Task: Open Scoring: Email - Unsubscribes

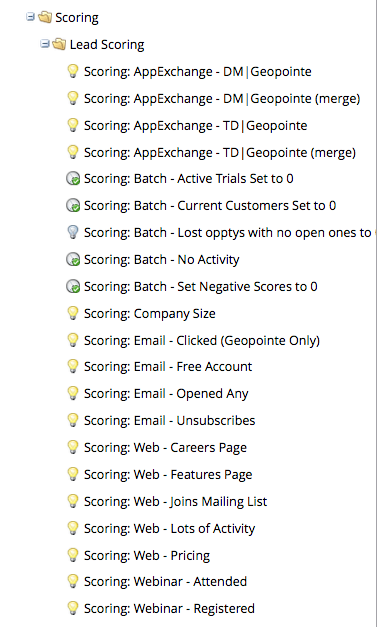Action: 170,421
